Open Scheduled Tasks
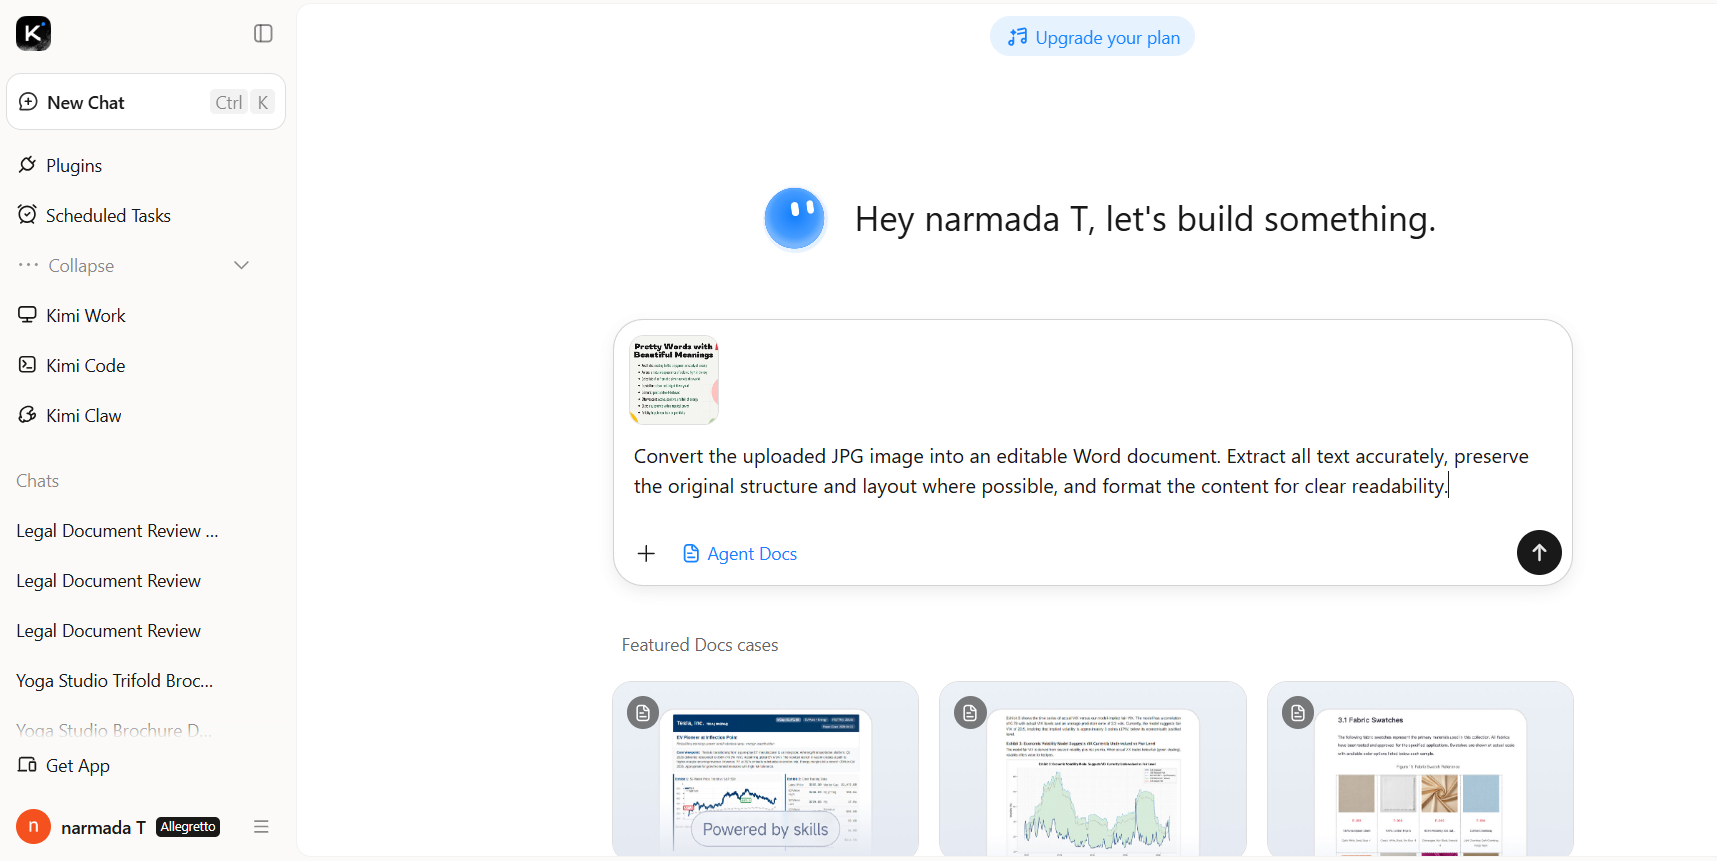The height and width of the screenshot is (861, 1717). [x=108, y=215]
